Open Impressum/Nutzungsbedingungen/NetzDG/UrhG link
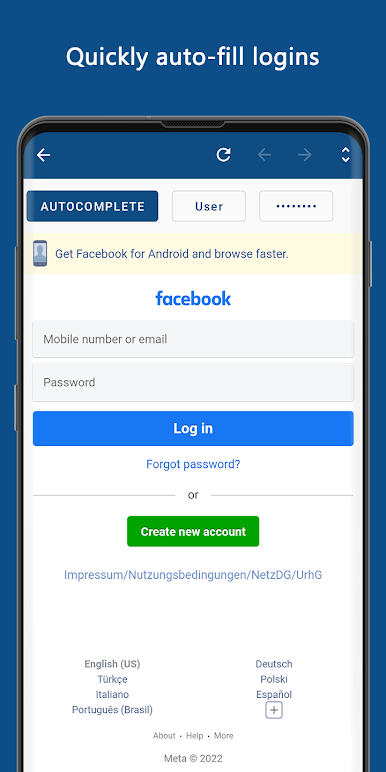The image size is (386, 772). [193, 575]
